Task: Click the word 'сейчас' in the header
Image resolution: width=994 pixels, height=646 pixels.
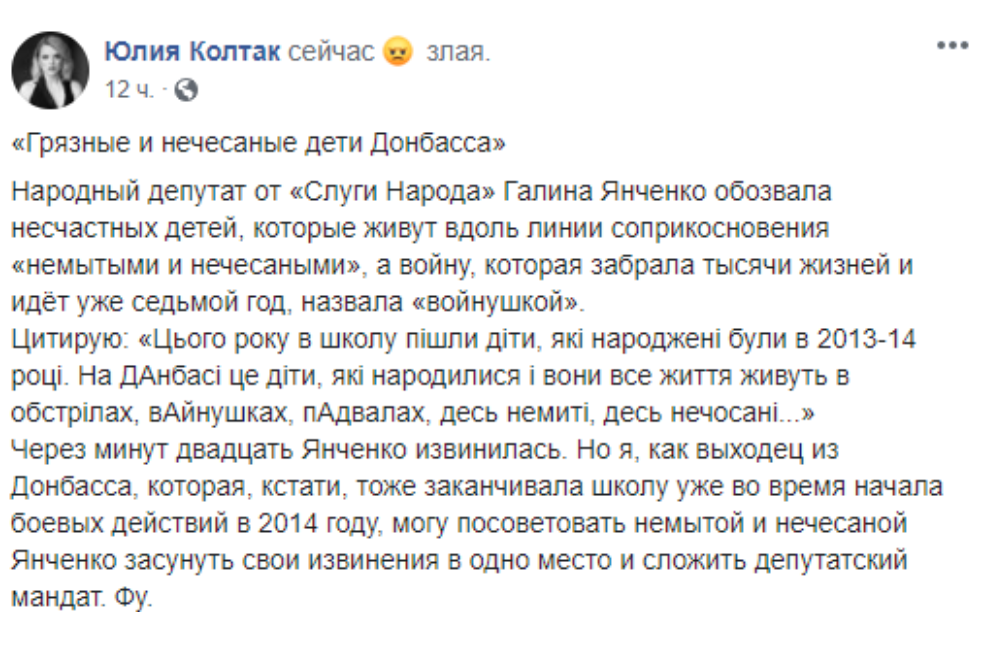Action: pos(331,52)
